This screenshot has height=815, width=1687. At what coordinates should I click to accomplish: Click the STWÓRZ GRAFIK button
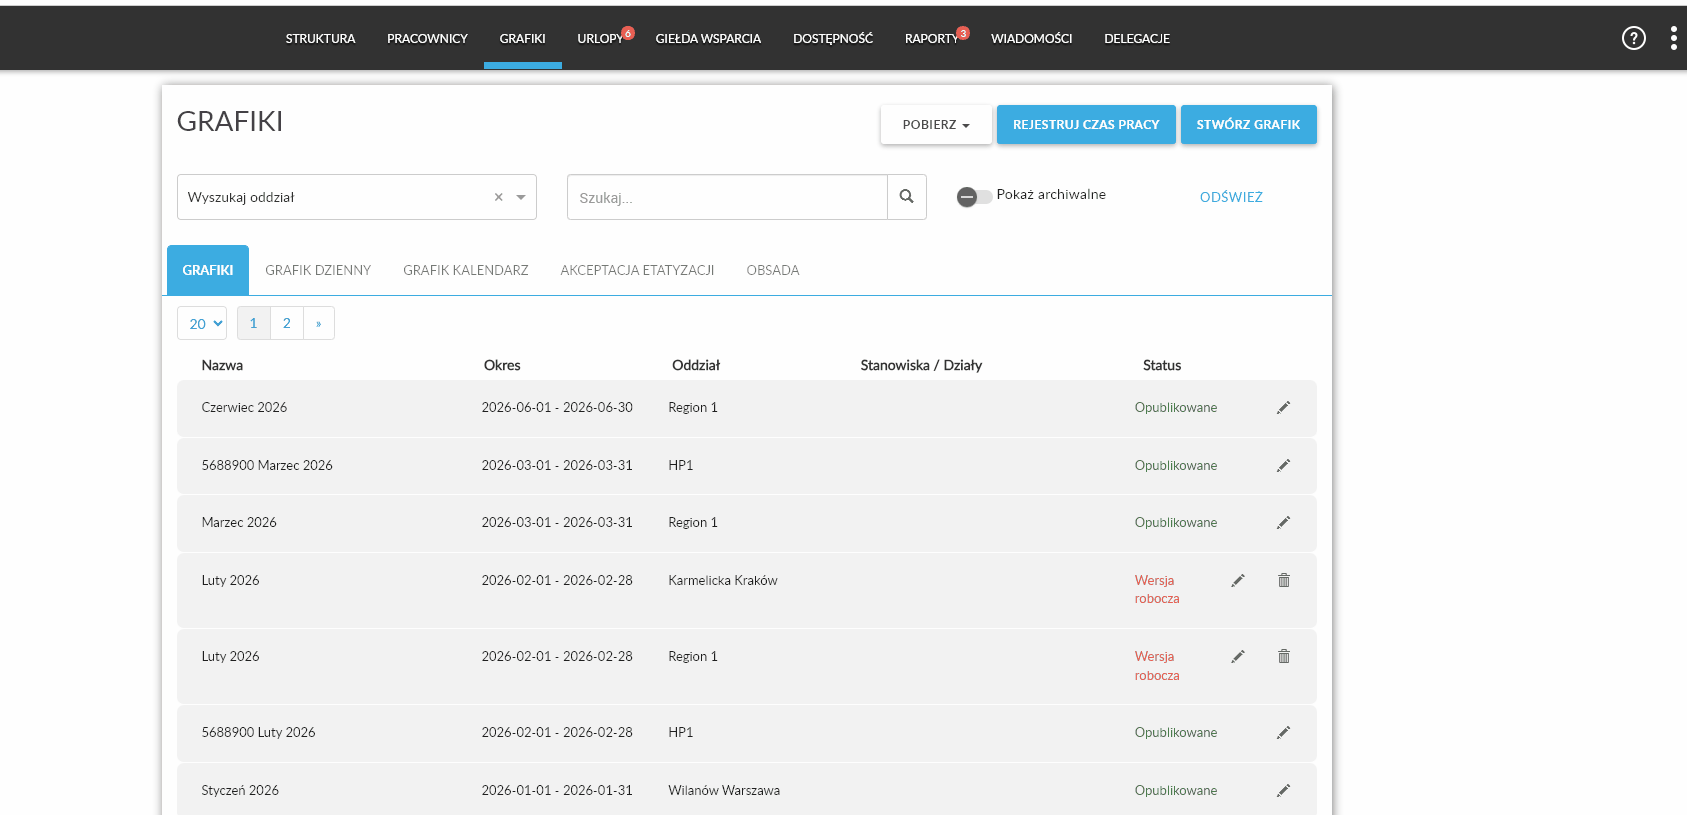(1248, 125)
